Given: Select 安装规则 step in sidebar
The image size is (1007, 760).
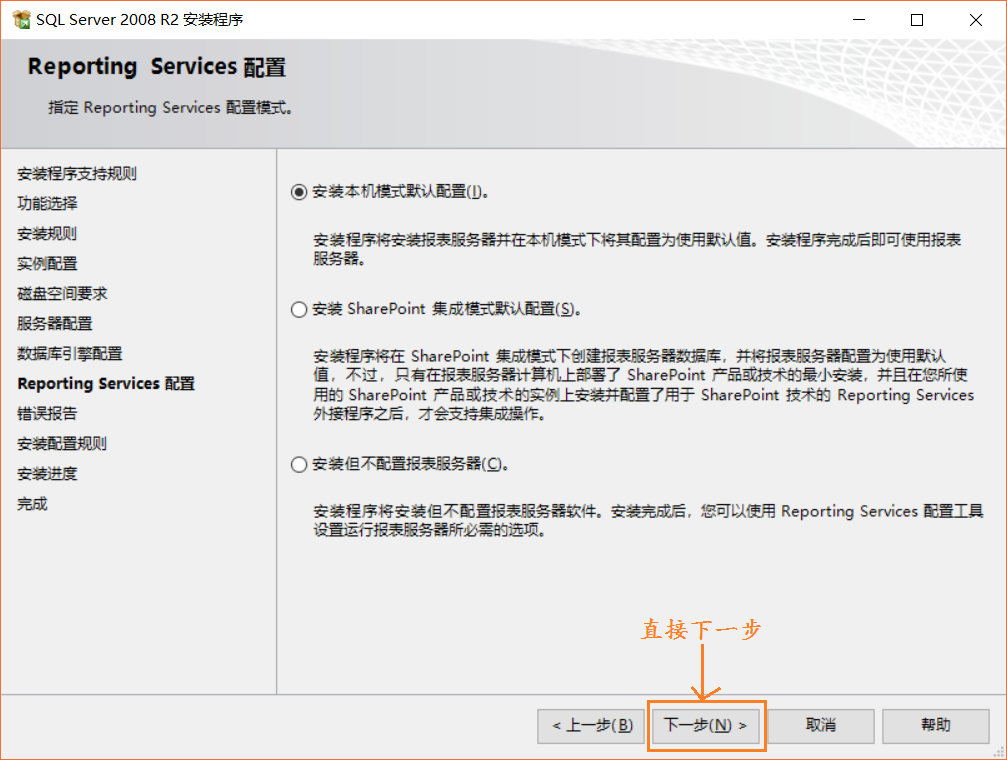Looking at the screenshot, I should (48, 234).
